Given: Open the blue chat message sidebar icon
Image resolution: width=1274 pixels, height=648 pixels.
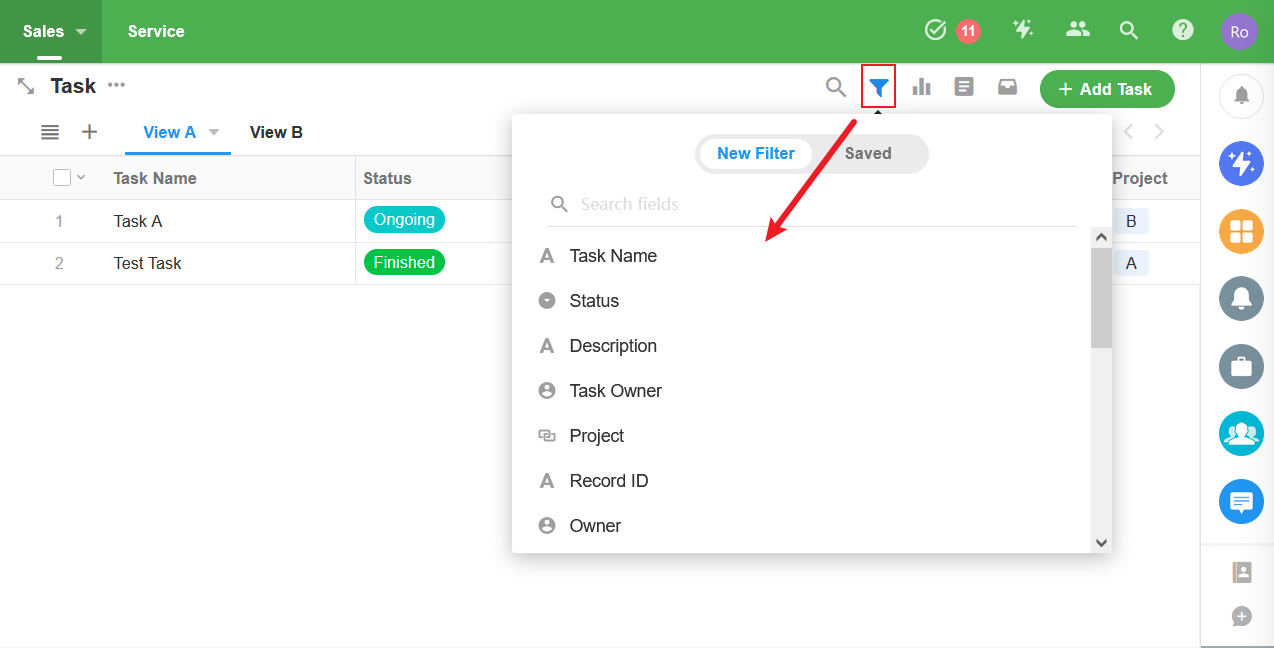Looking at the screenshot, I should [1241, 501].
